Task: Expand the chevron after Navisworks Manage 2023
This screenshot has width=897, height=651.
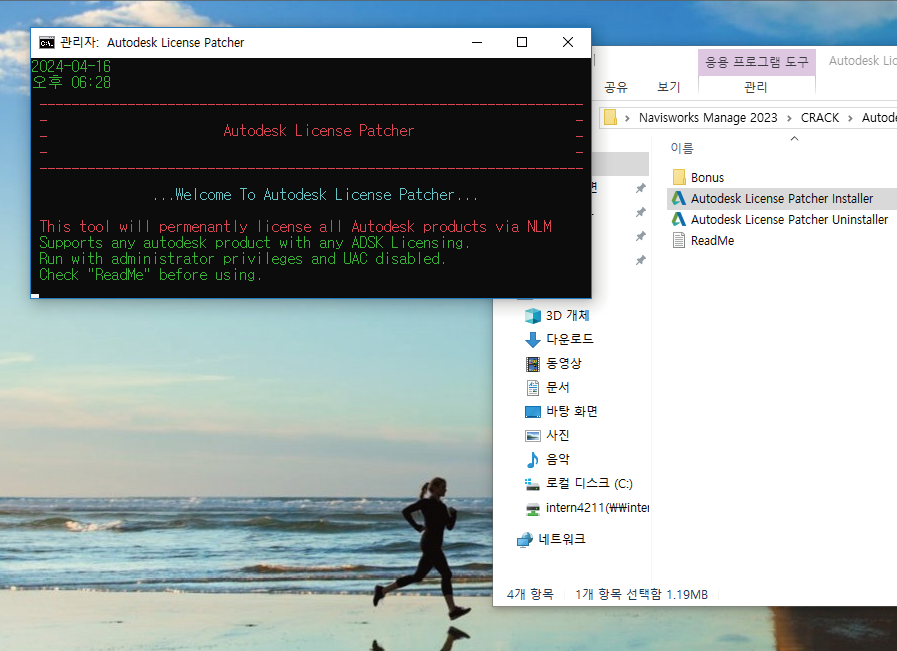Action: pos(789,118)
